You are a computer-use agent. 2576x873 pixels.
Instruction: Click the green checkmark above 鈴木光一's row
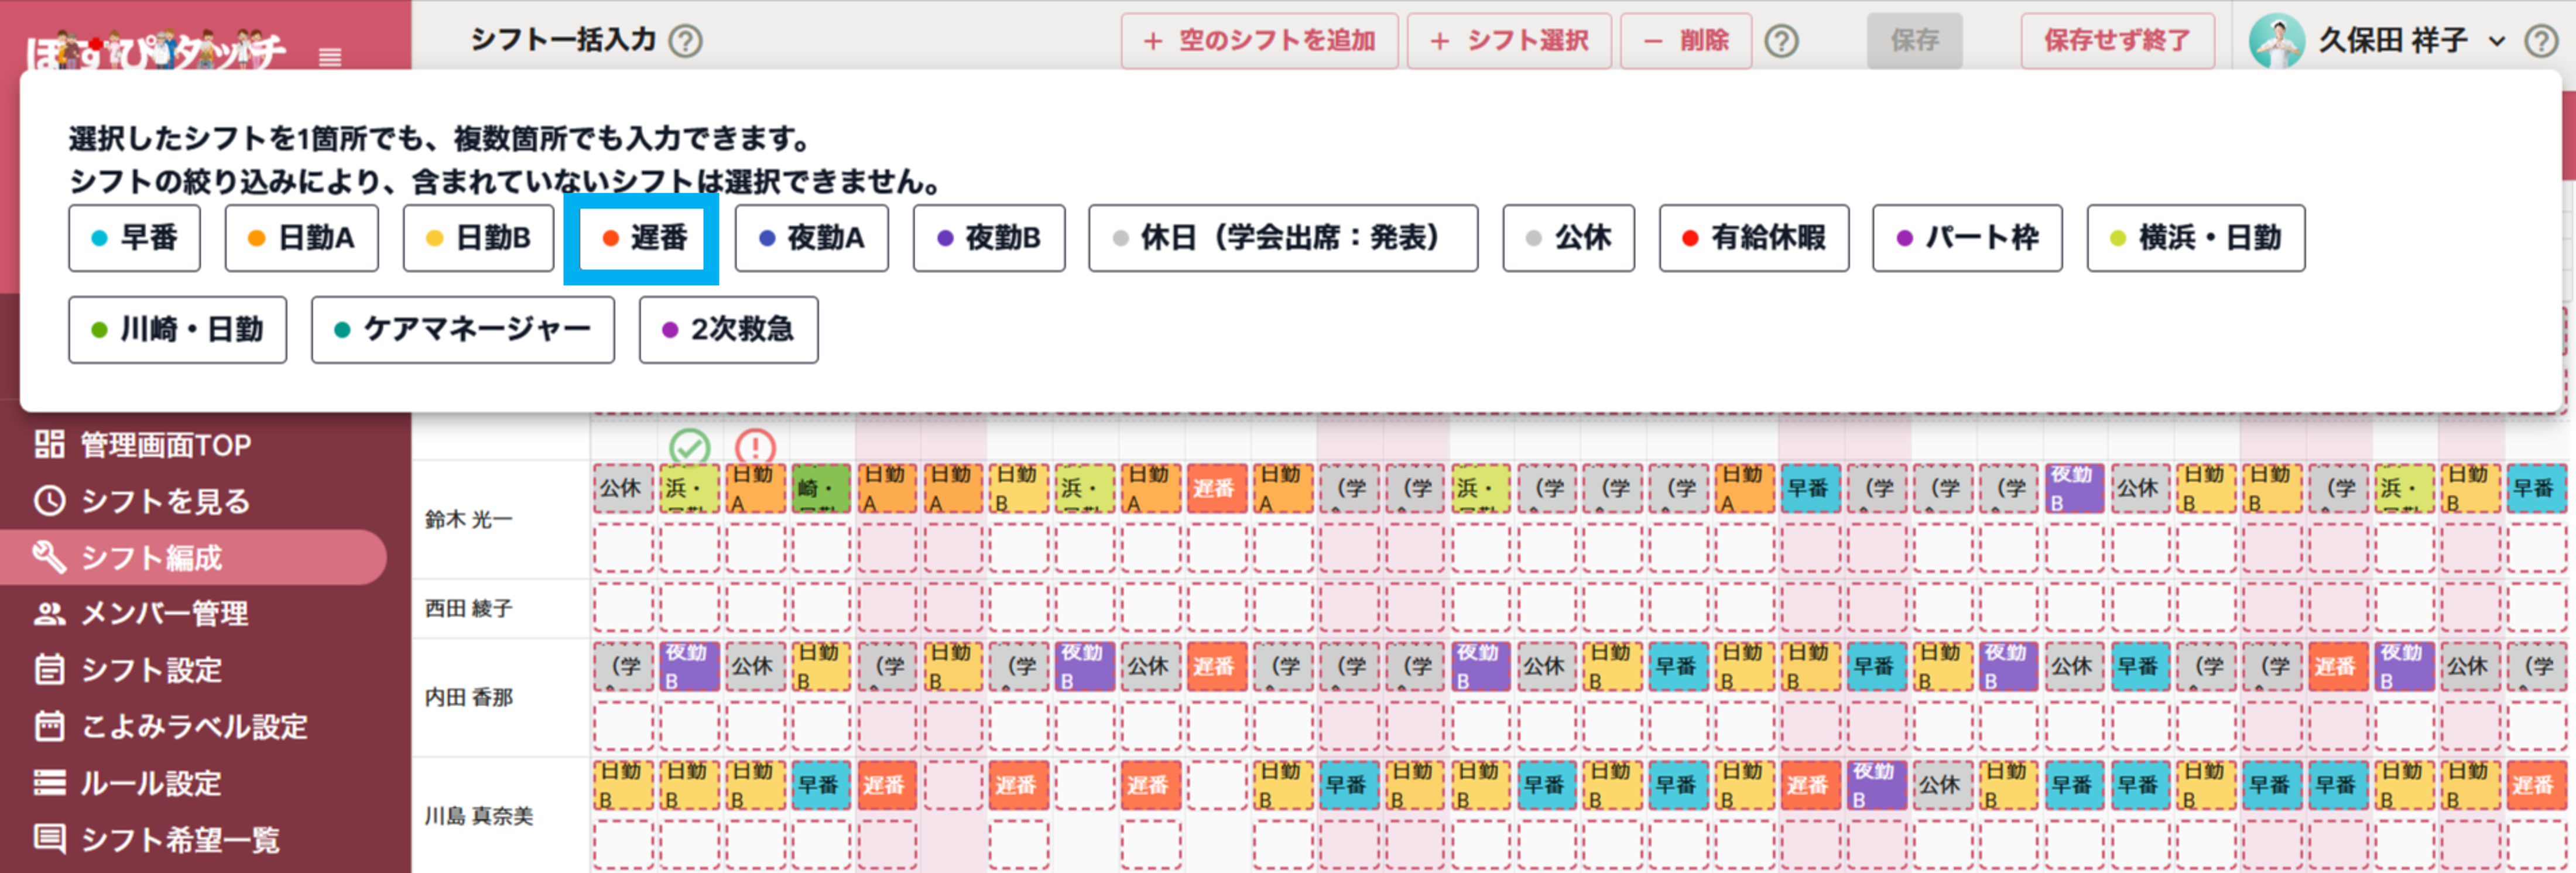pos(690,444)
